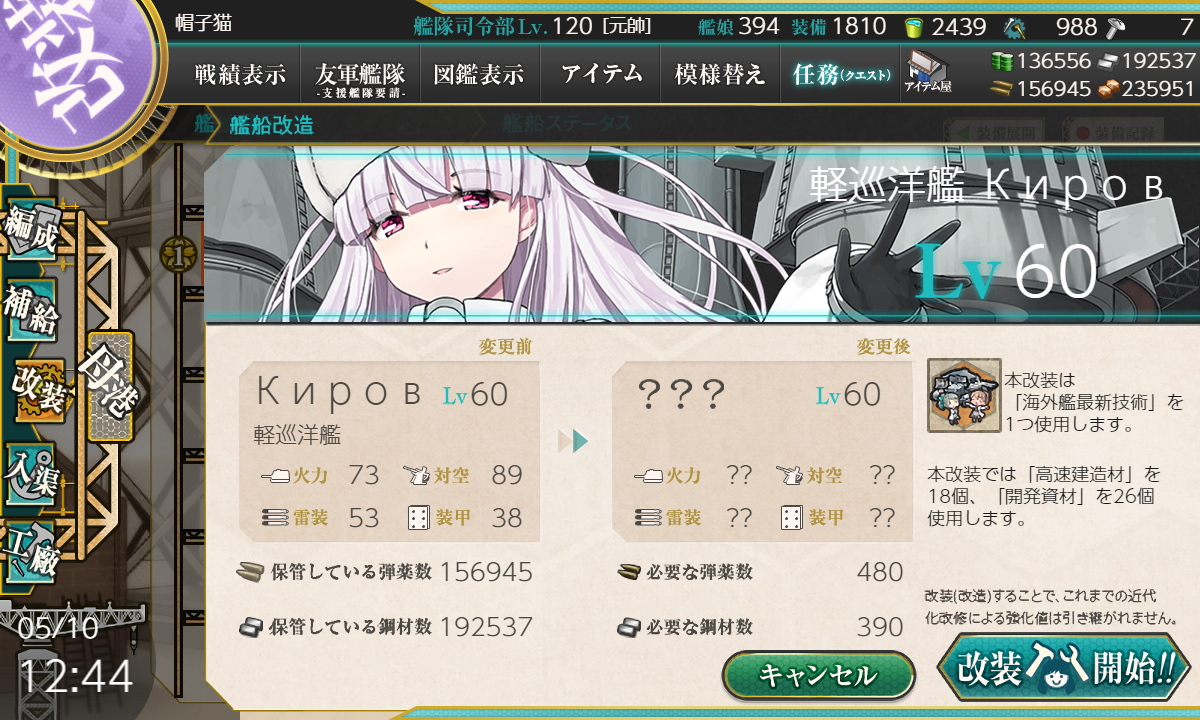Screen dimensions: 1200x720
Task: Click the 改装開始!! button
Action: (1063, 668)
